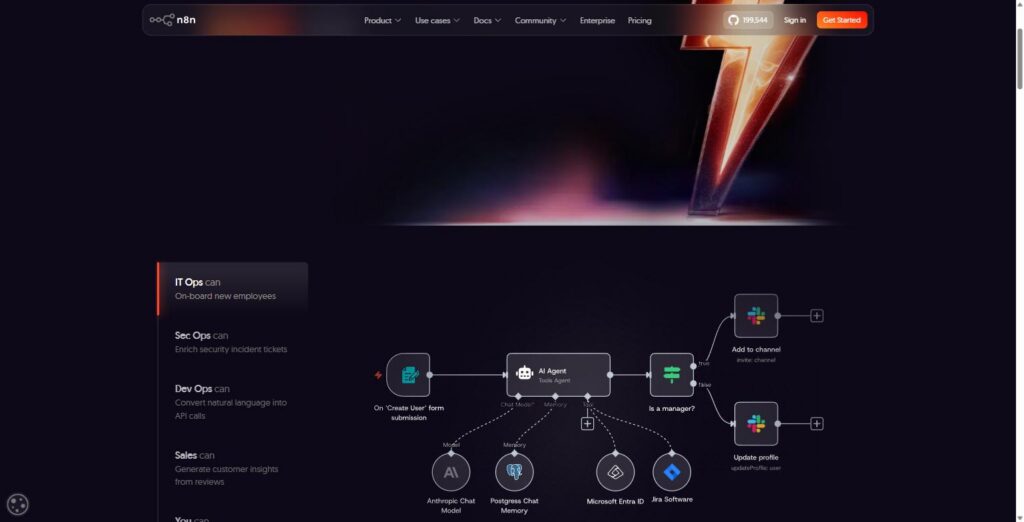The height and width of the screenshot is (522, 1024).
Task: Click the plus icon under the Tool connector
Action: coord(587,423)
